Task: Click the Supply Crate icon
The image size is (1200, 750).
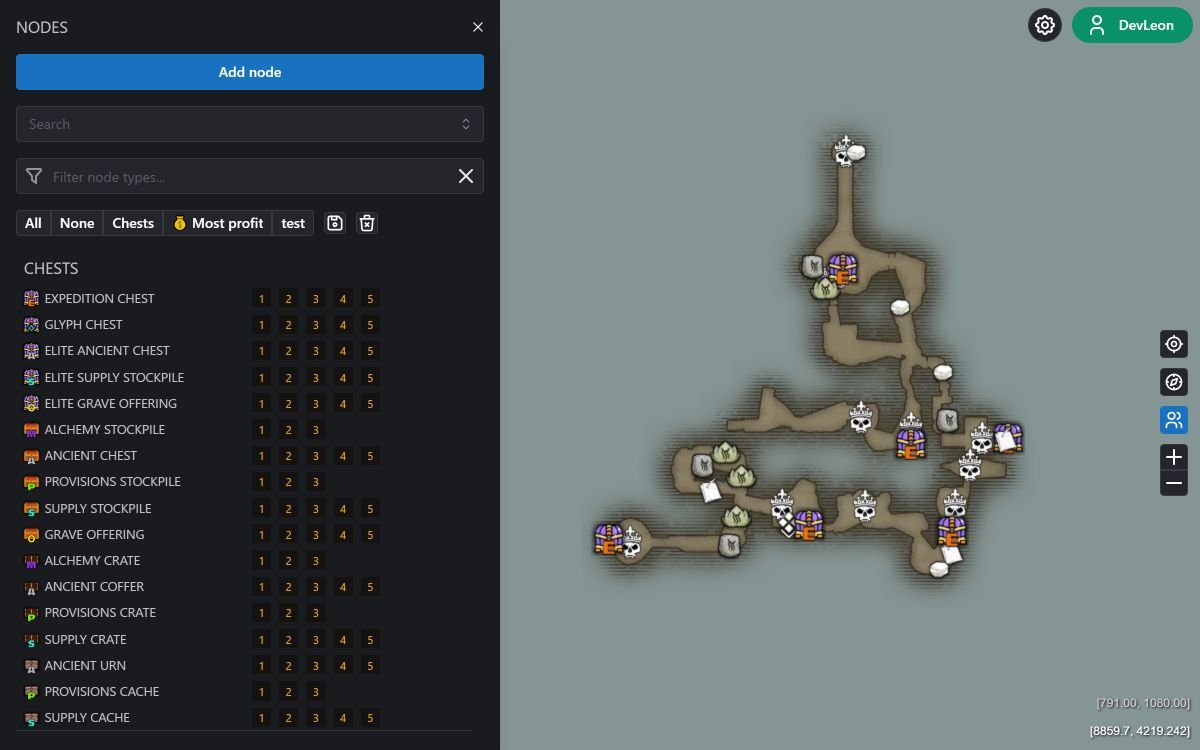Action: click(x=31, y=639)
